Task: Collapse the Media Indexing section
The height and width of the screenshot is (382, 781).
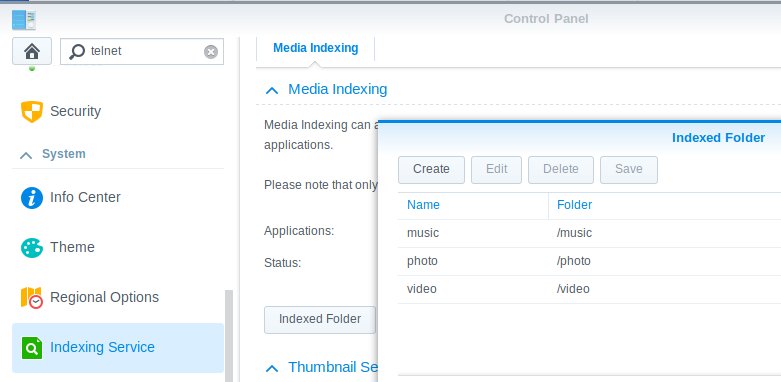Action: pyautogui.click(x=272, y=90)
